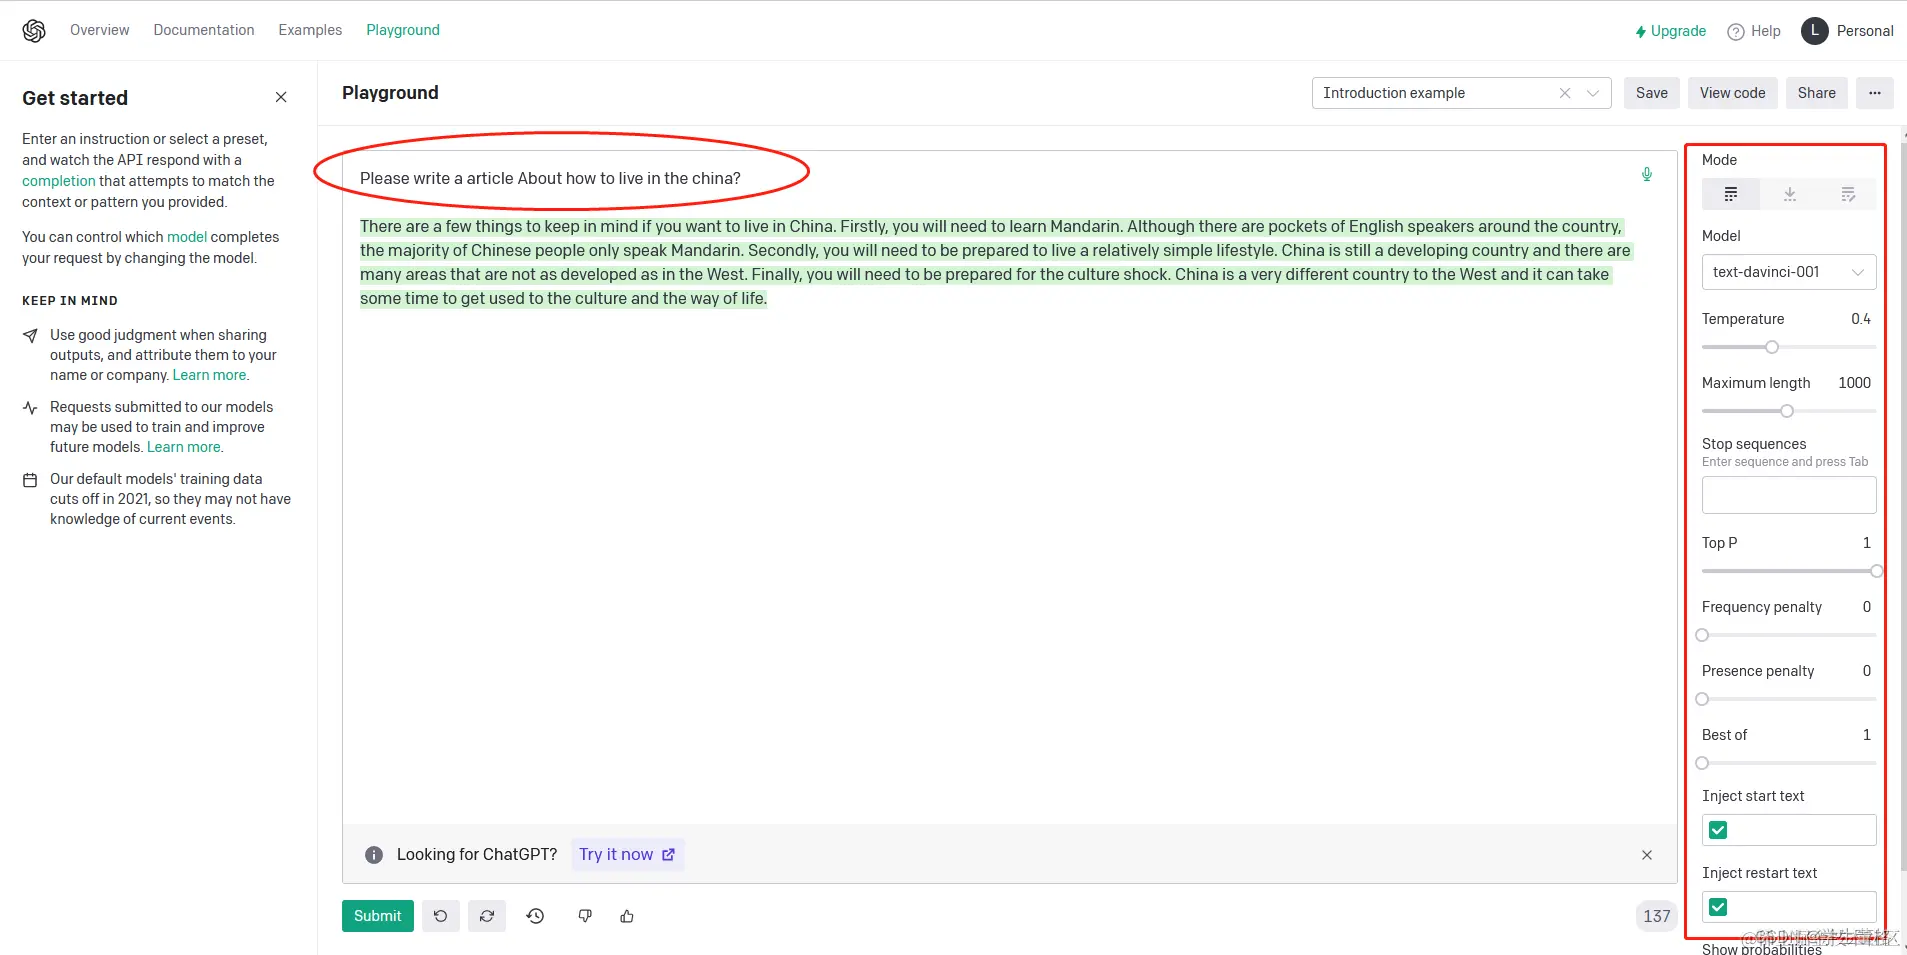Screen dimensions: 1907x955
Task: Regenerate the completion with the refresh icon
Action: click(x=486, y=915)
